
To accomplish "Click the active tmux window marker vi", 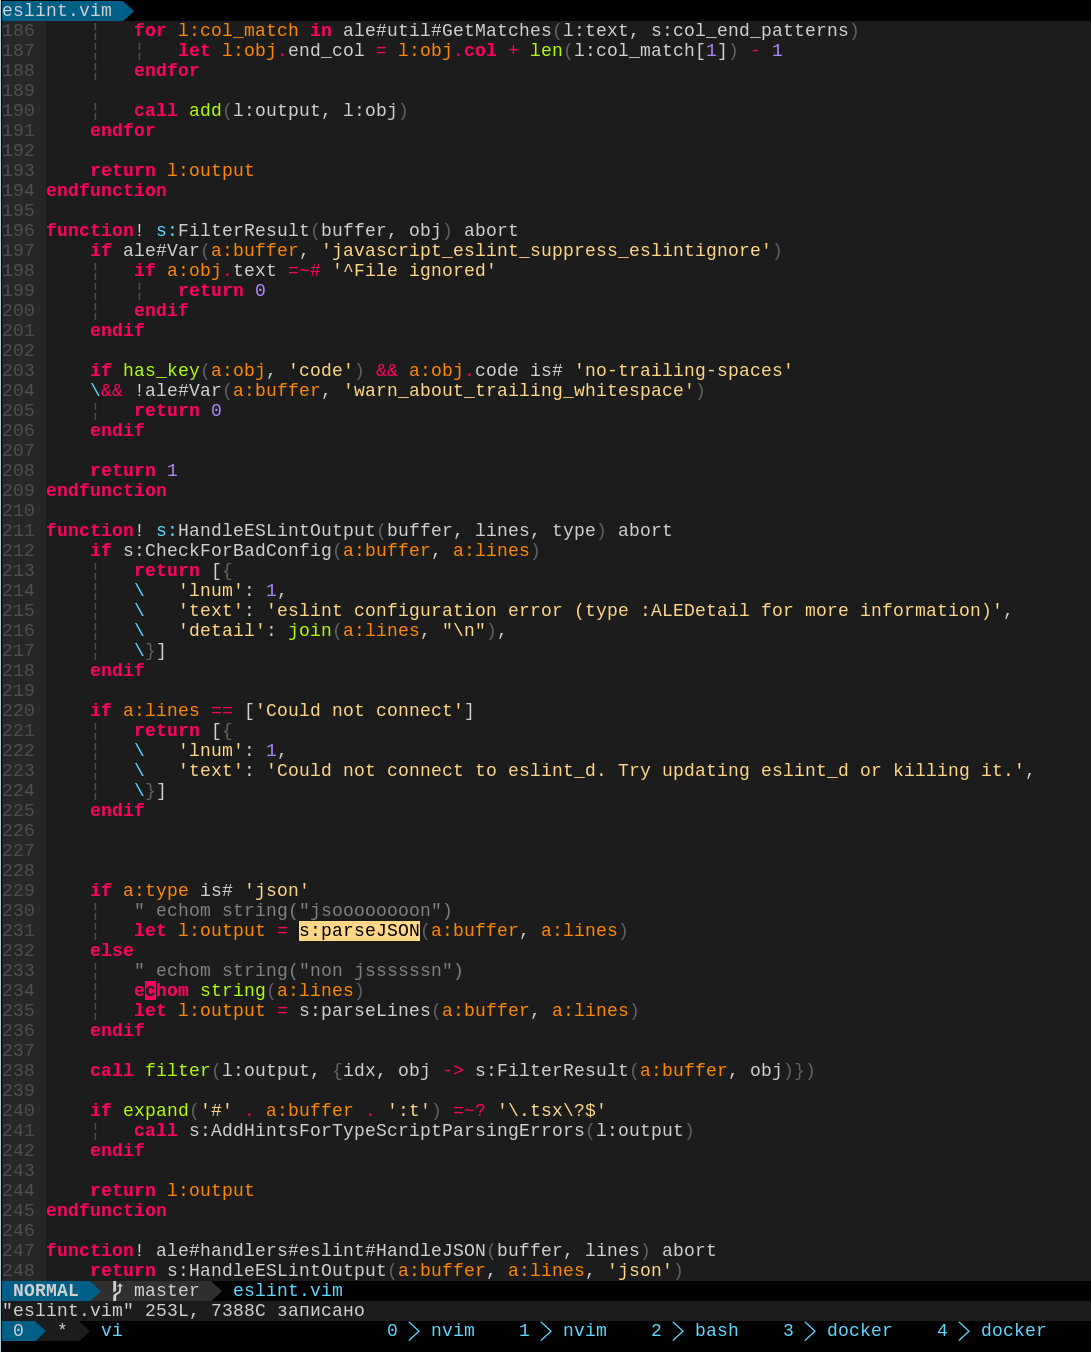I will click(x=111, y=1330).
